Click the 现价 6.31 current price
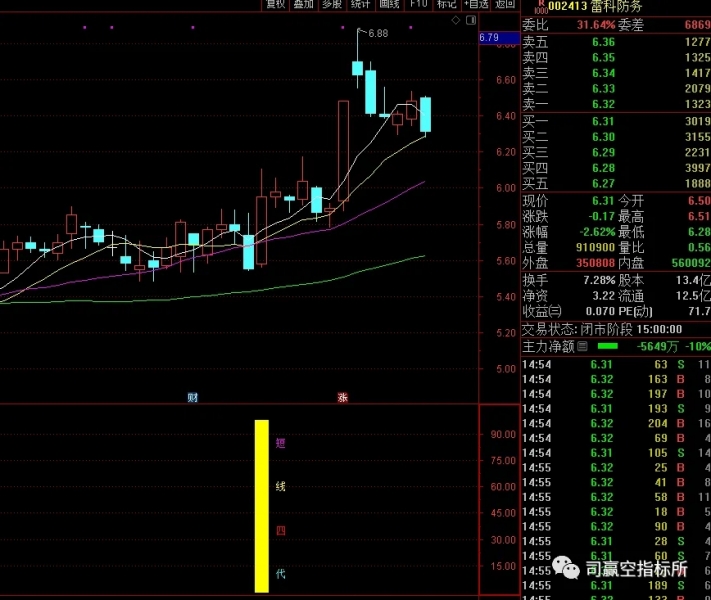The image size is (711, 600). [x=603, y=200]
